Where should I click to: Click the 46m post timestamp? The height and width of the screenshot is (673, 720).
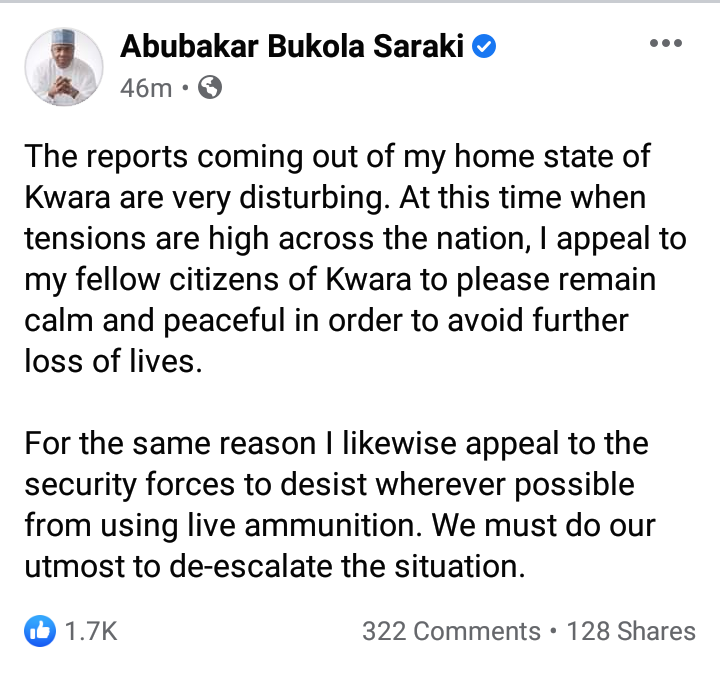click(146, 88)
